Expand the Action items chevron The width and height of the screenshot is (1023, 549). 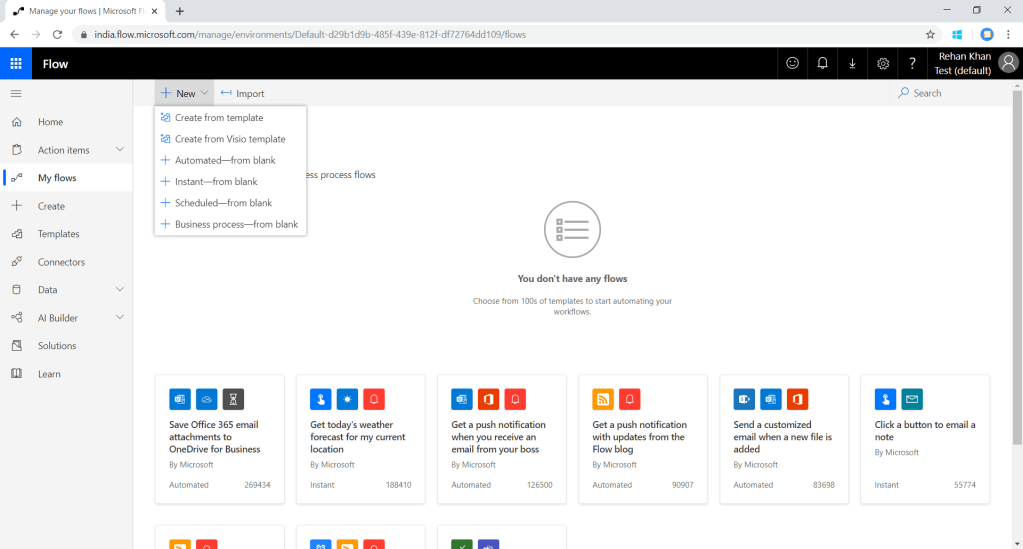[120, 150]
